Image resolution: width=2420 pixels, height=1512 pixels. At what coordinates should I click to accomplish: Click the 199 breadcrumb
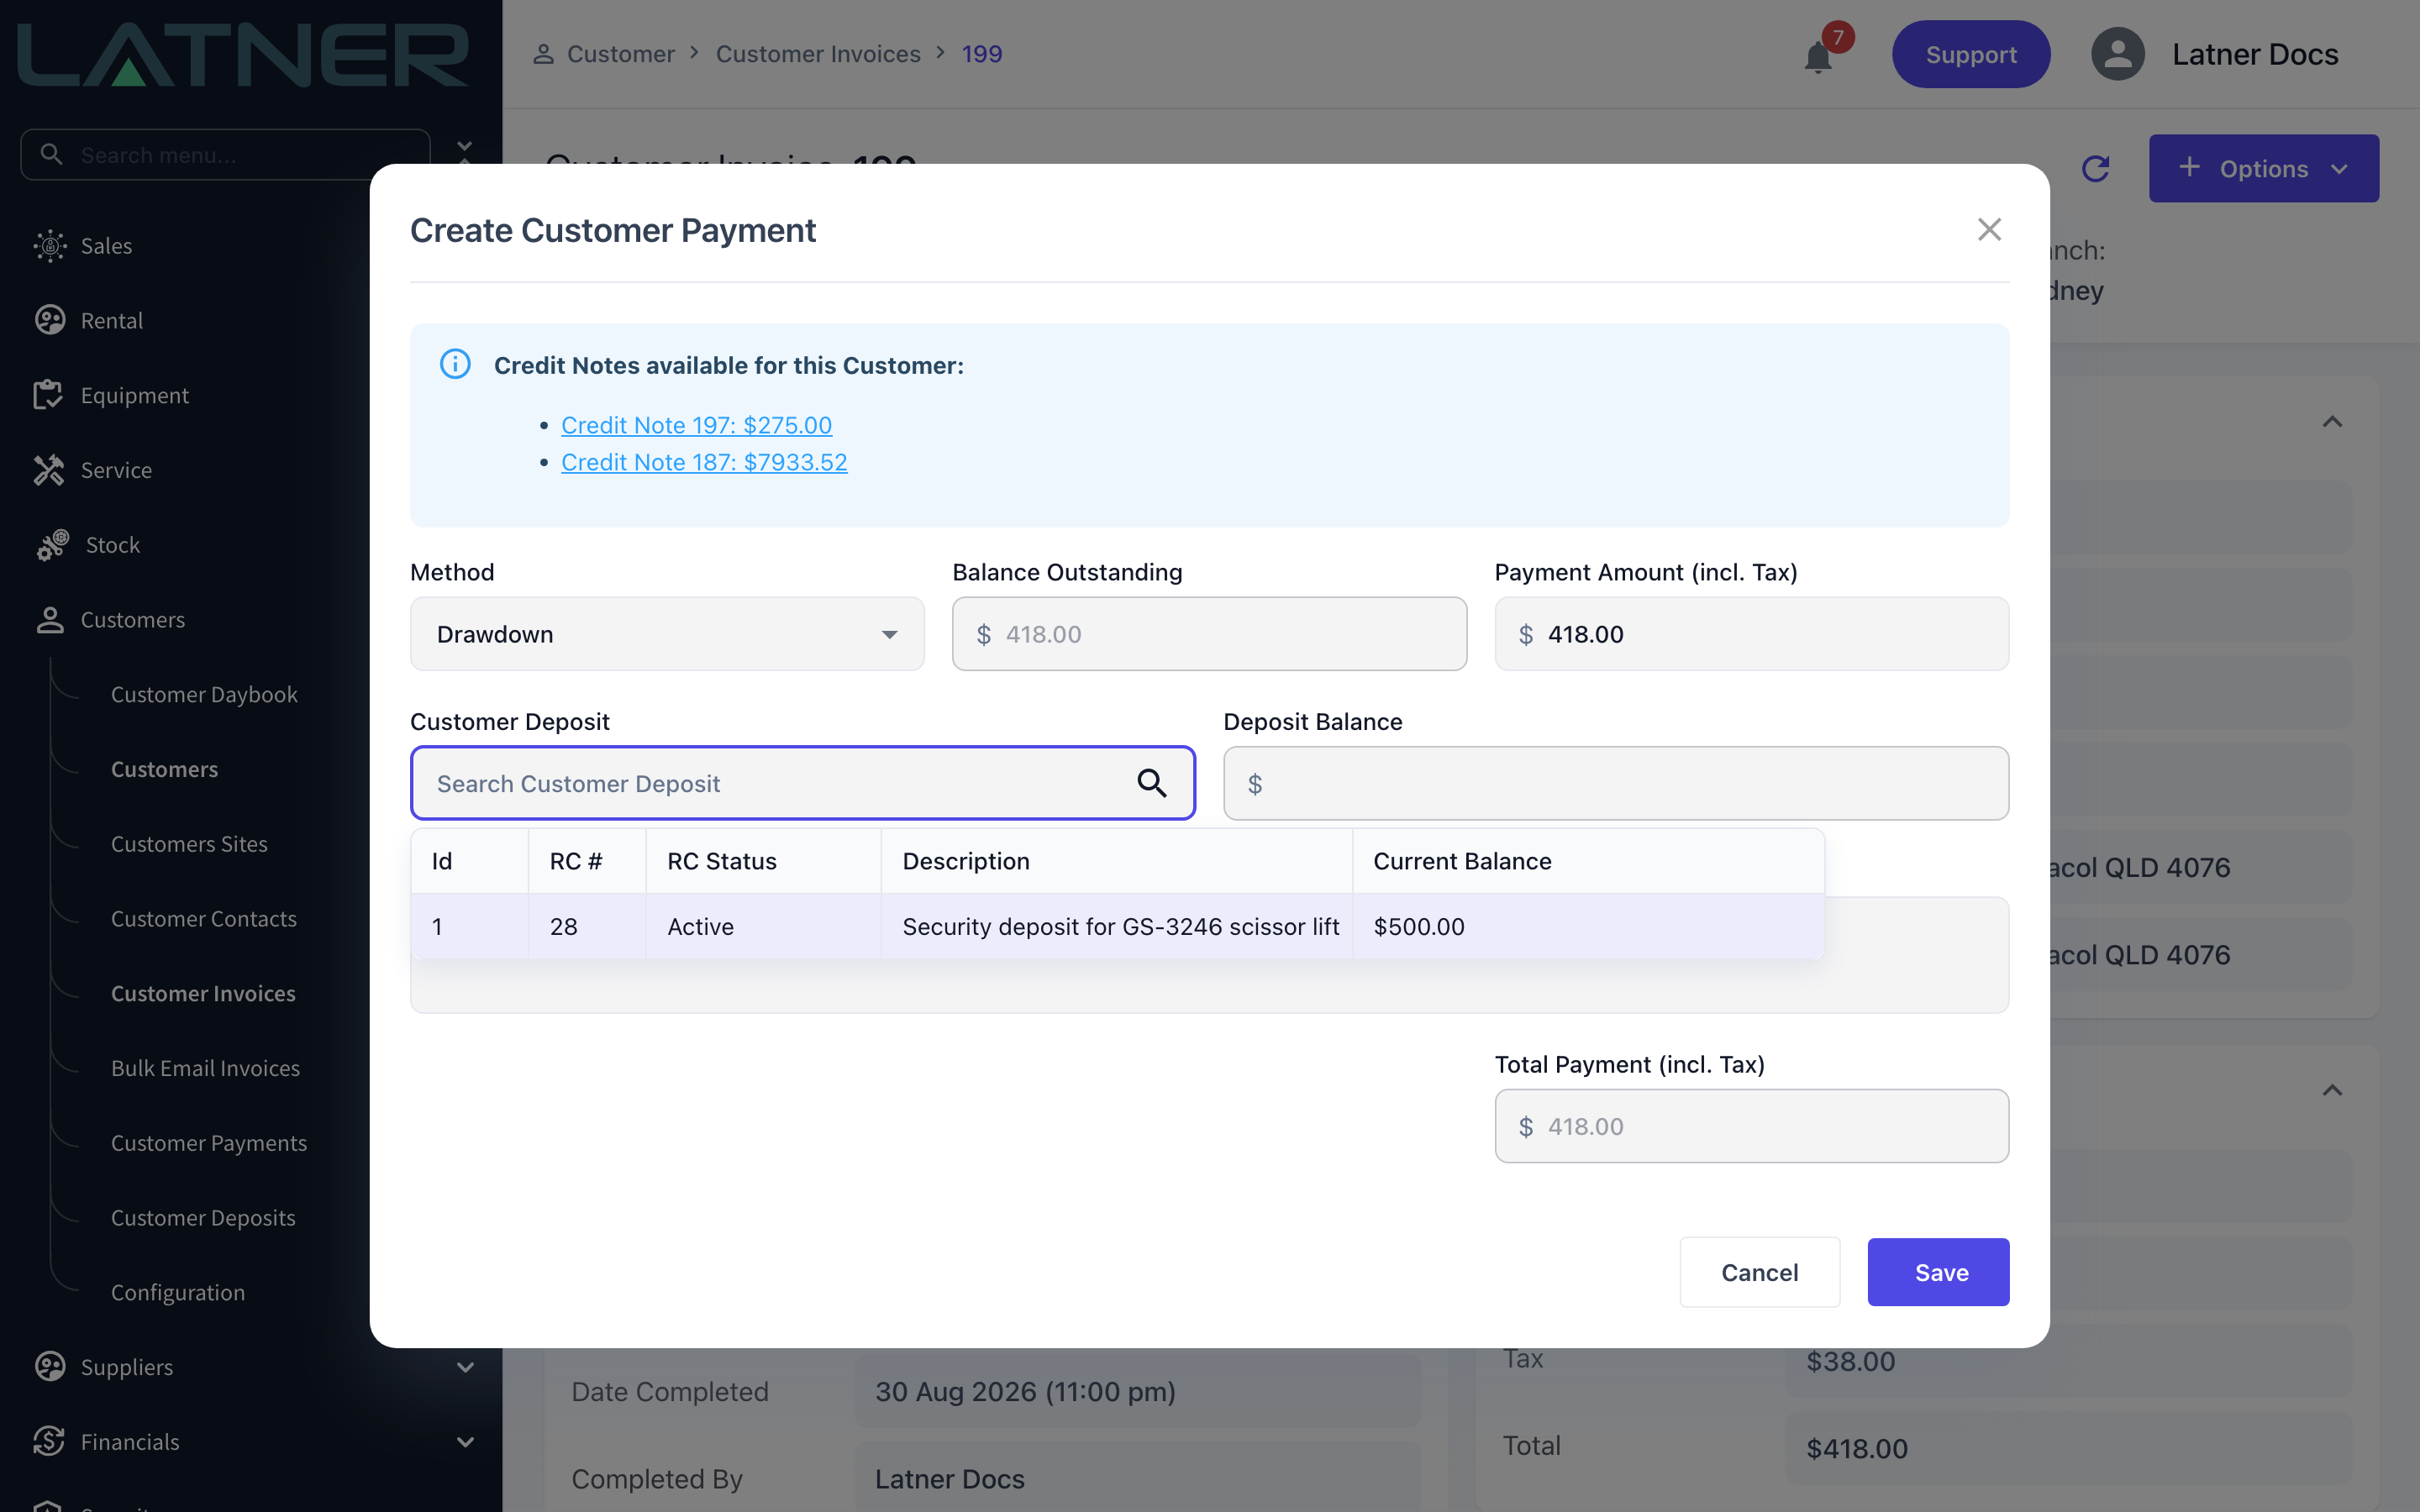tap(981, 54)
